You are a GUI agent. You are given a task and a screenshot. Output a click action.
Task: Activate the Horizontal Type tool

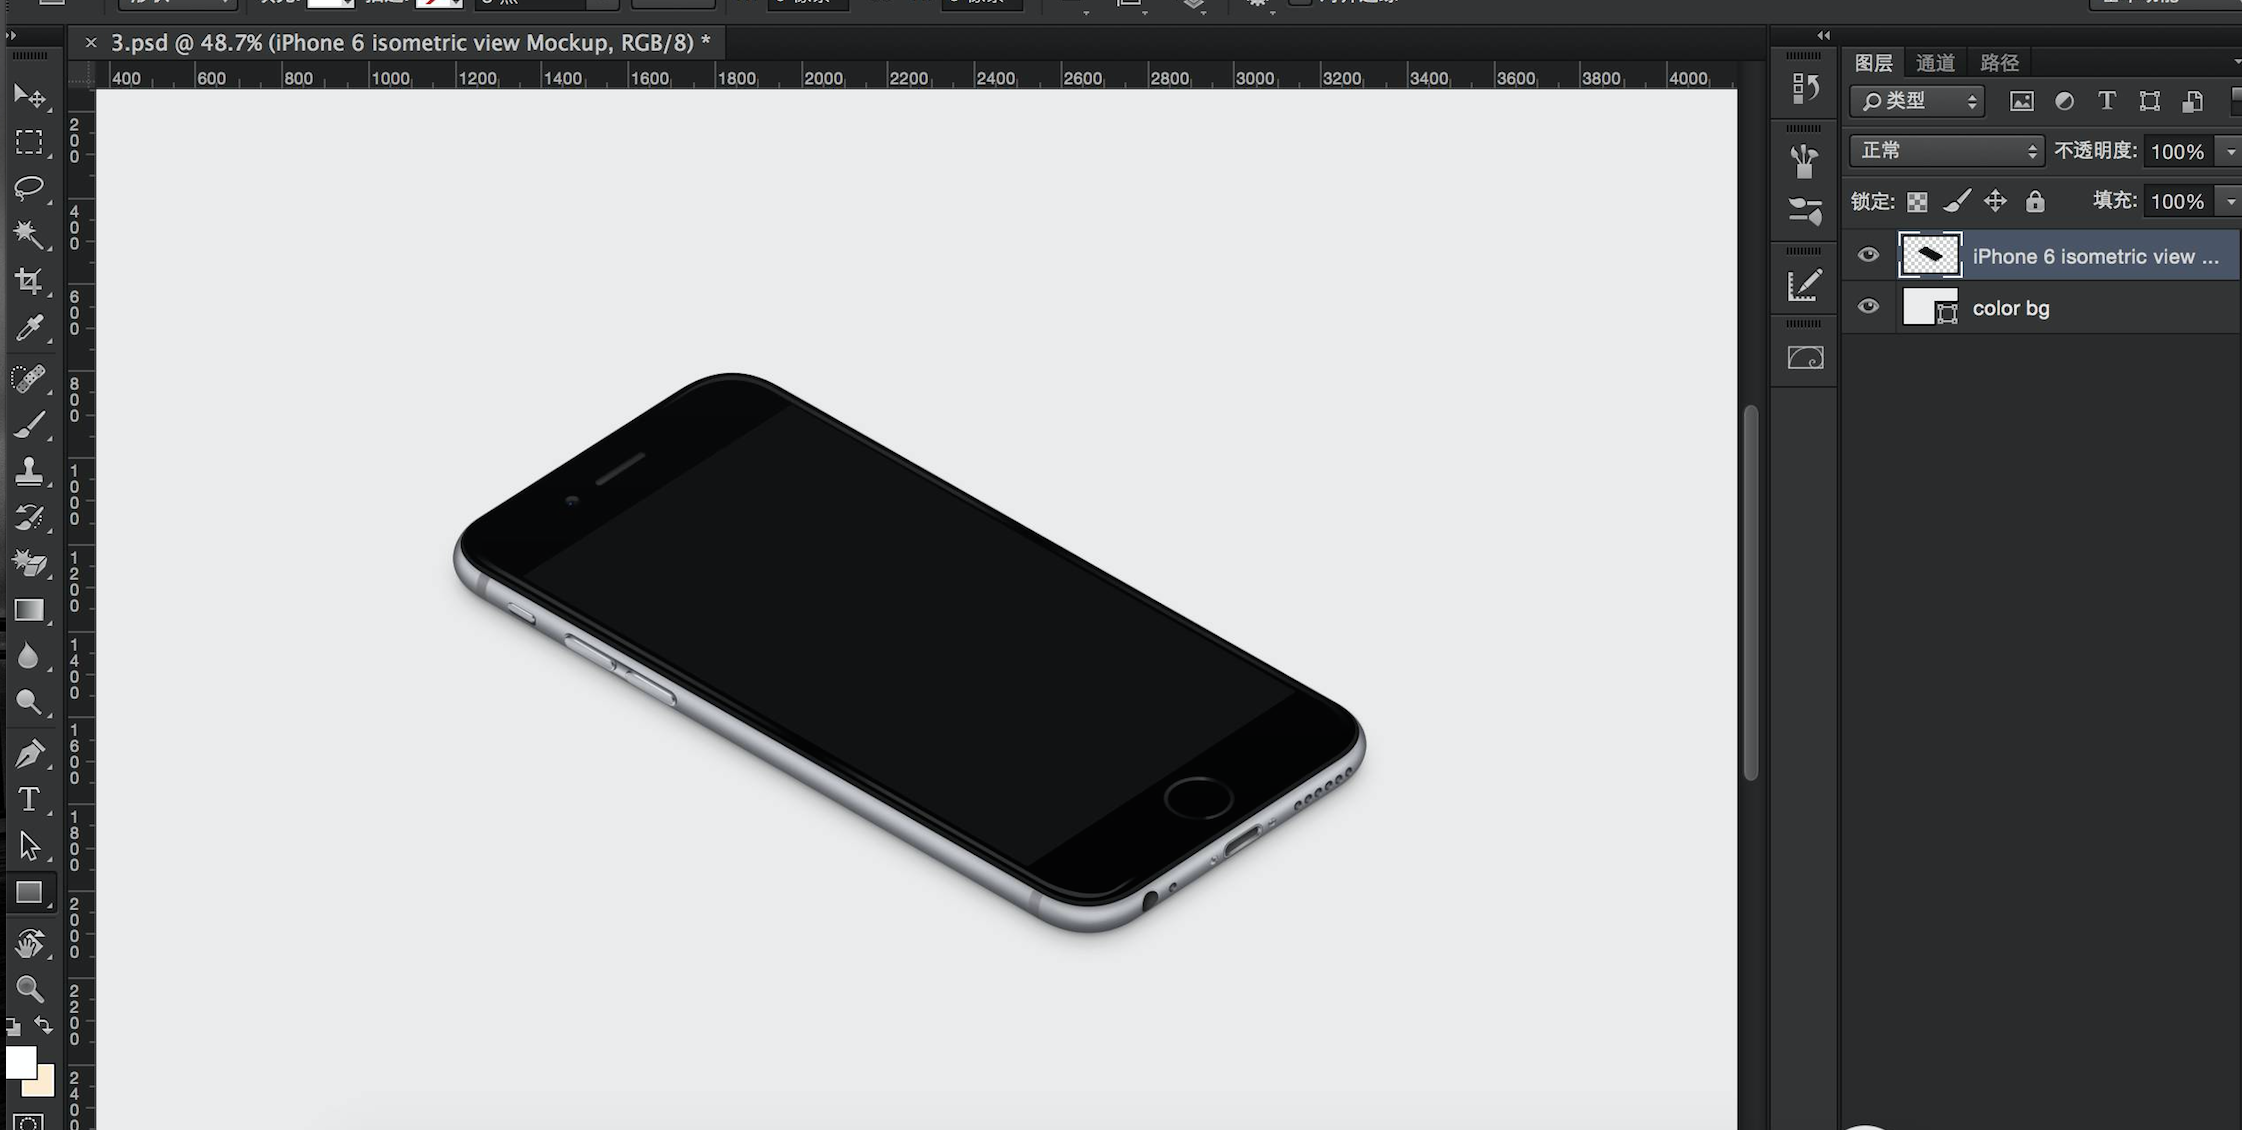pos(29,799)
